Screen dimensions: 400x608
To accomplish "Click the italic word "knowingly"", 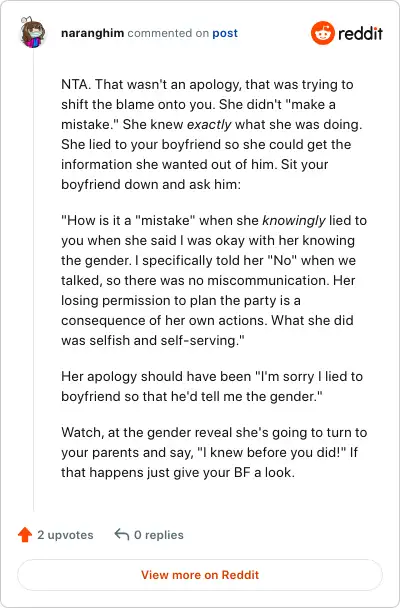I will pyautogui.click(x=294, y=221).
